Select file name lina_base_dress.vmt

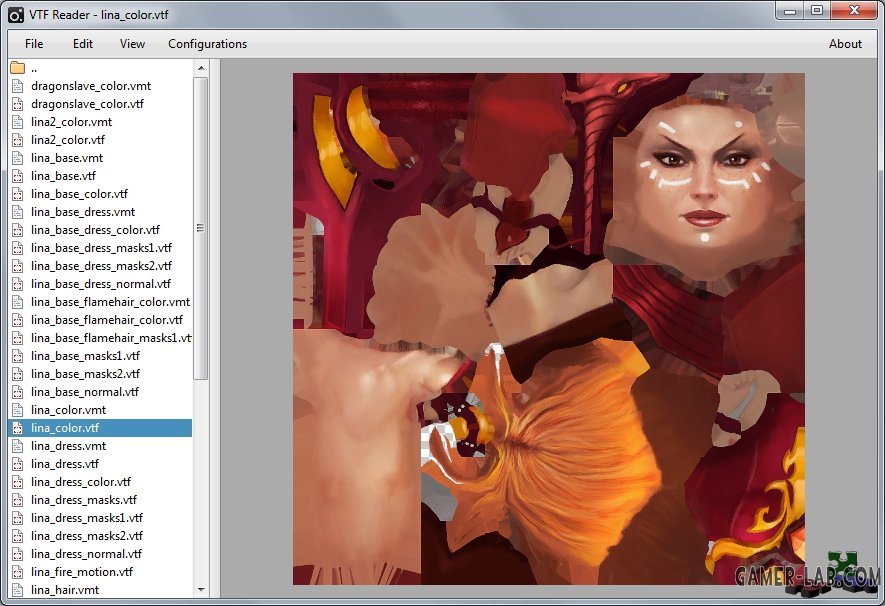tap(83, 212)
